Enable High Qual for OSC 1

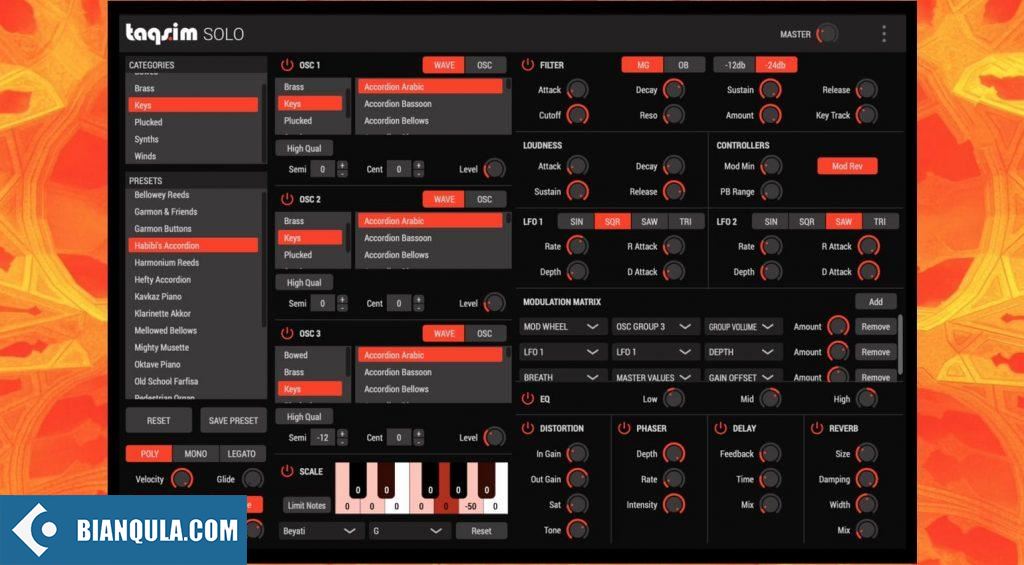(x=304, y=148)
